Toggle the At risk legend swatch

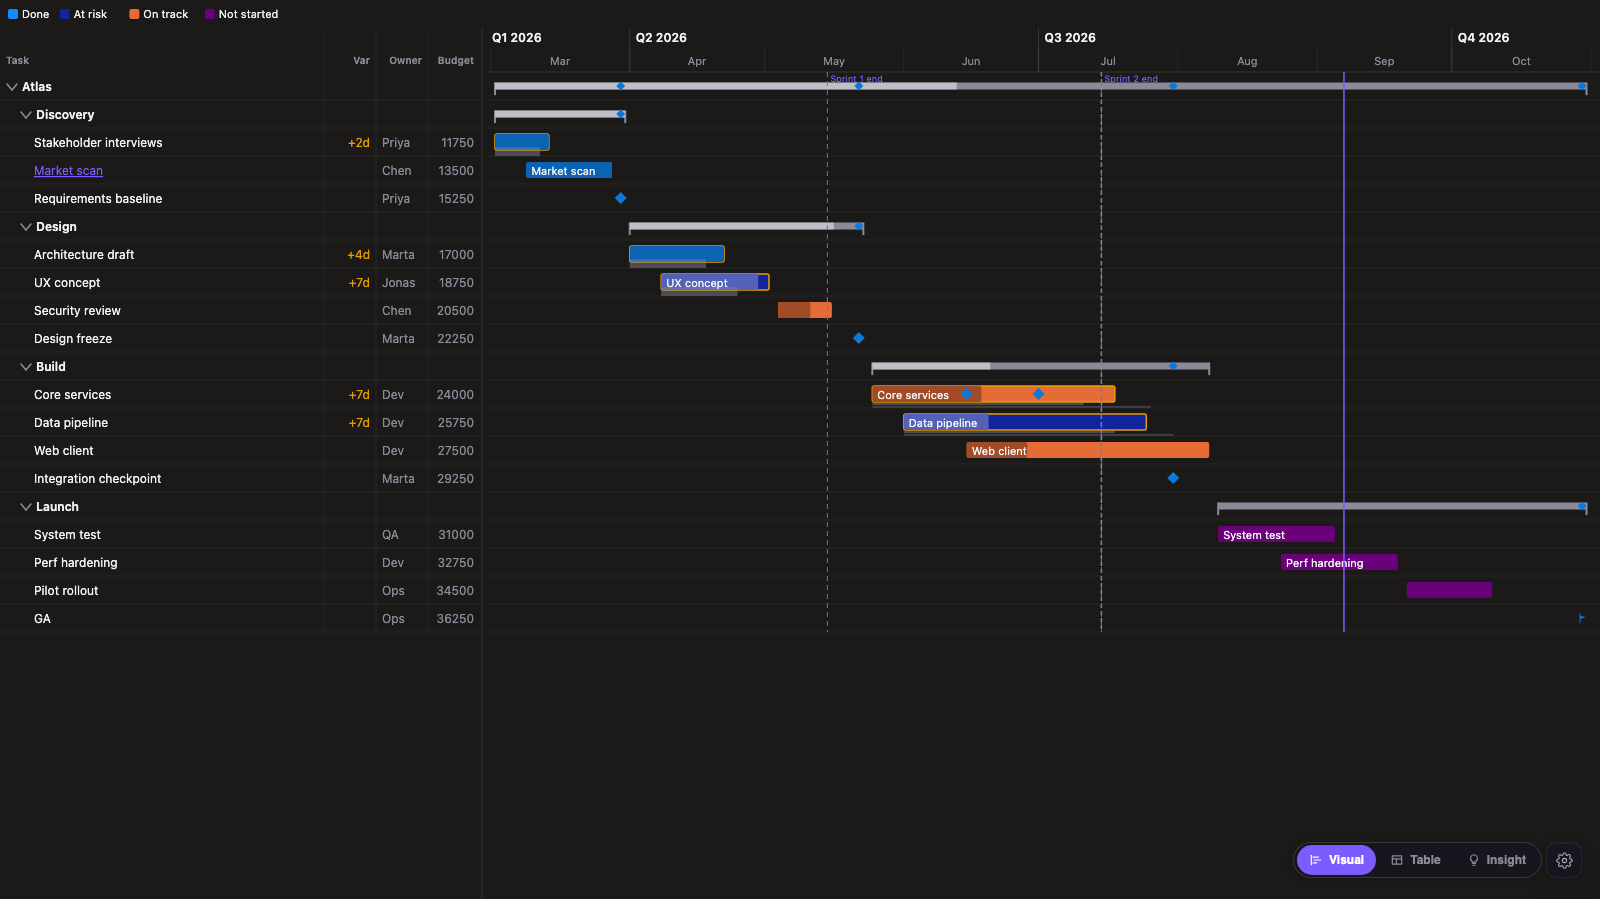click(65, 14)
